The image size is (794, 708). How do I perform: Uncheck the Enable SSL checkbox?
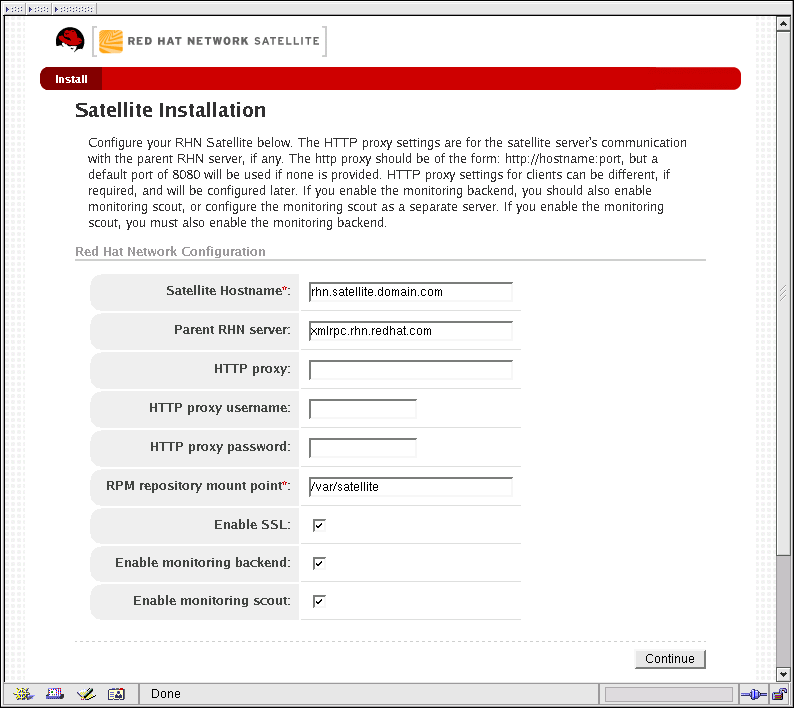click(319, 525)
